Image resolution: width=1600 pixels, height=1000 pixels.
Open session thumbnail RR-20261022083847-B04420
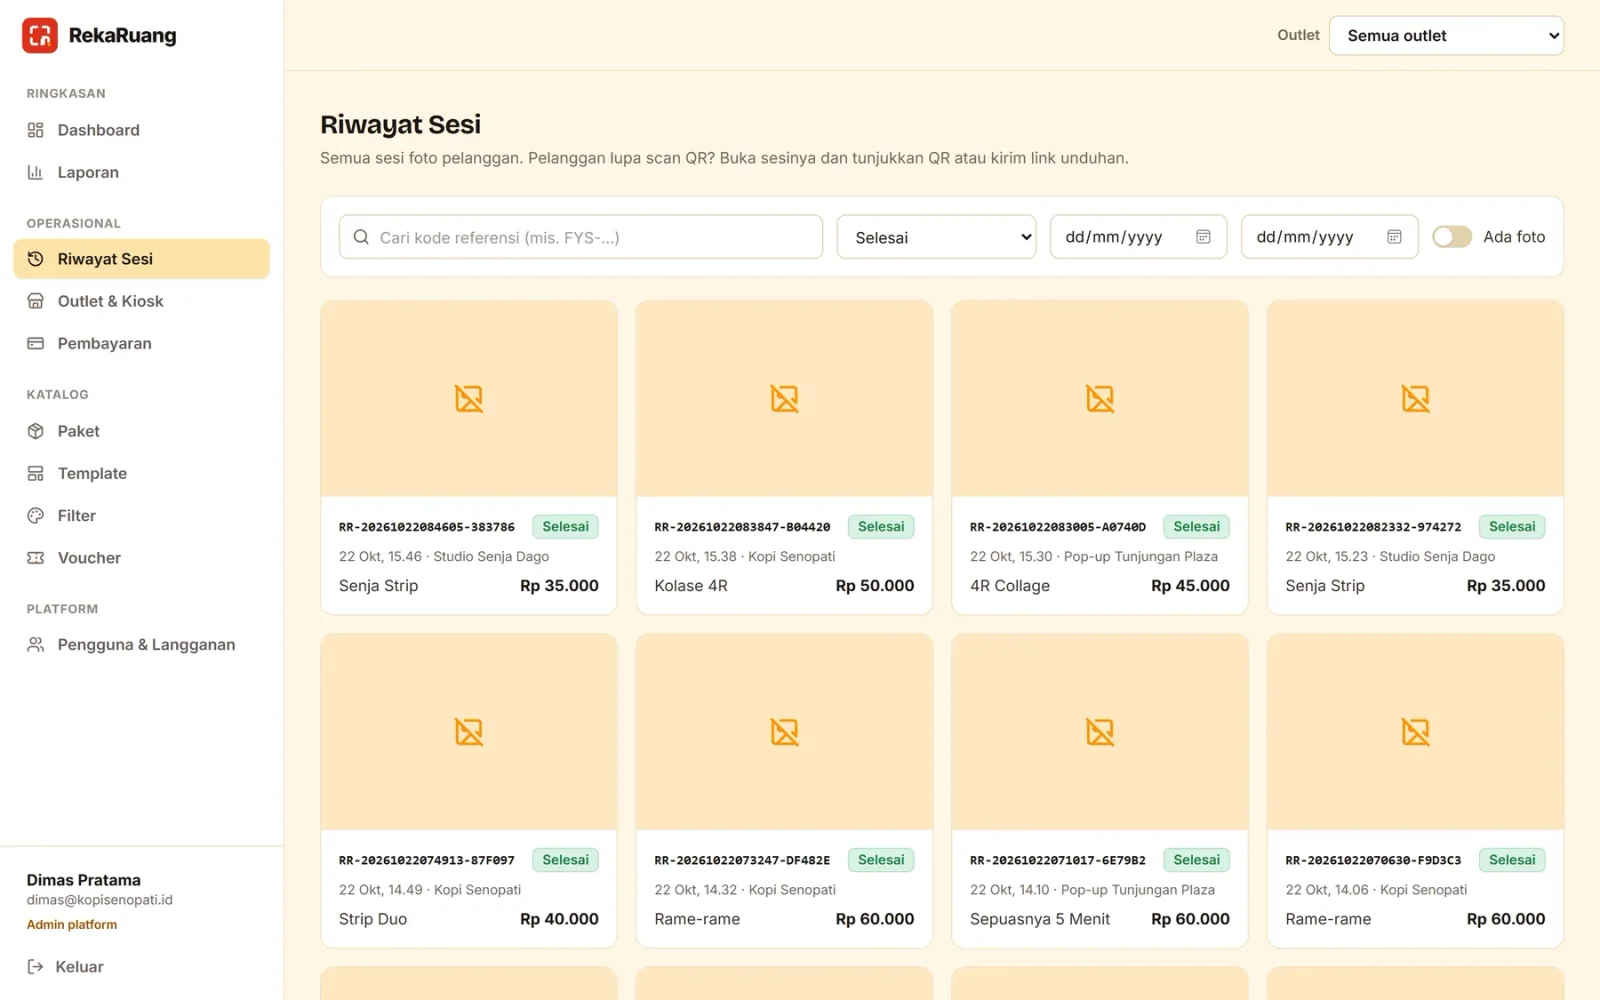point(785,399)
